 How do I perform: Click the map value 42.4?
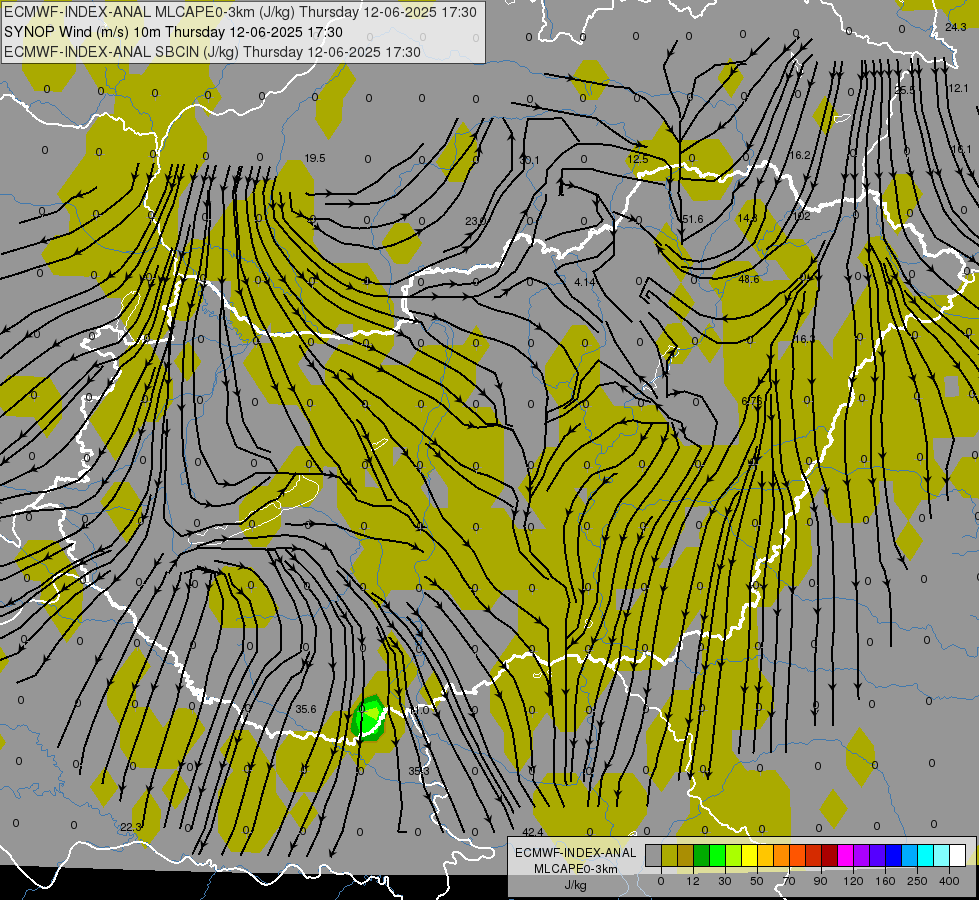pos(533,832)
